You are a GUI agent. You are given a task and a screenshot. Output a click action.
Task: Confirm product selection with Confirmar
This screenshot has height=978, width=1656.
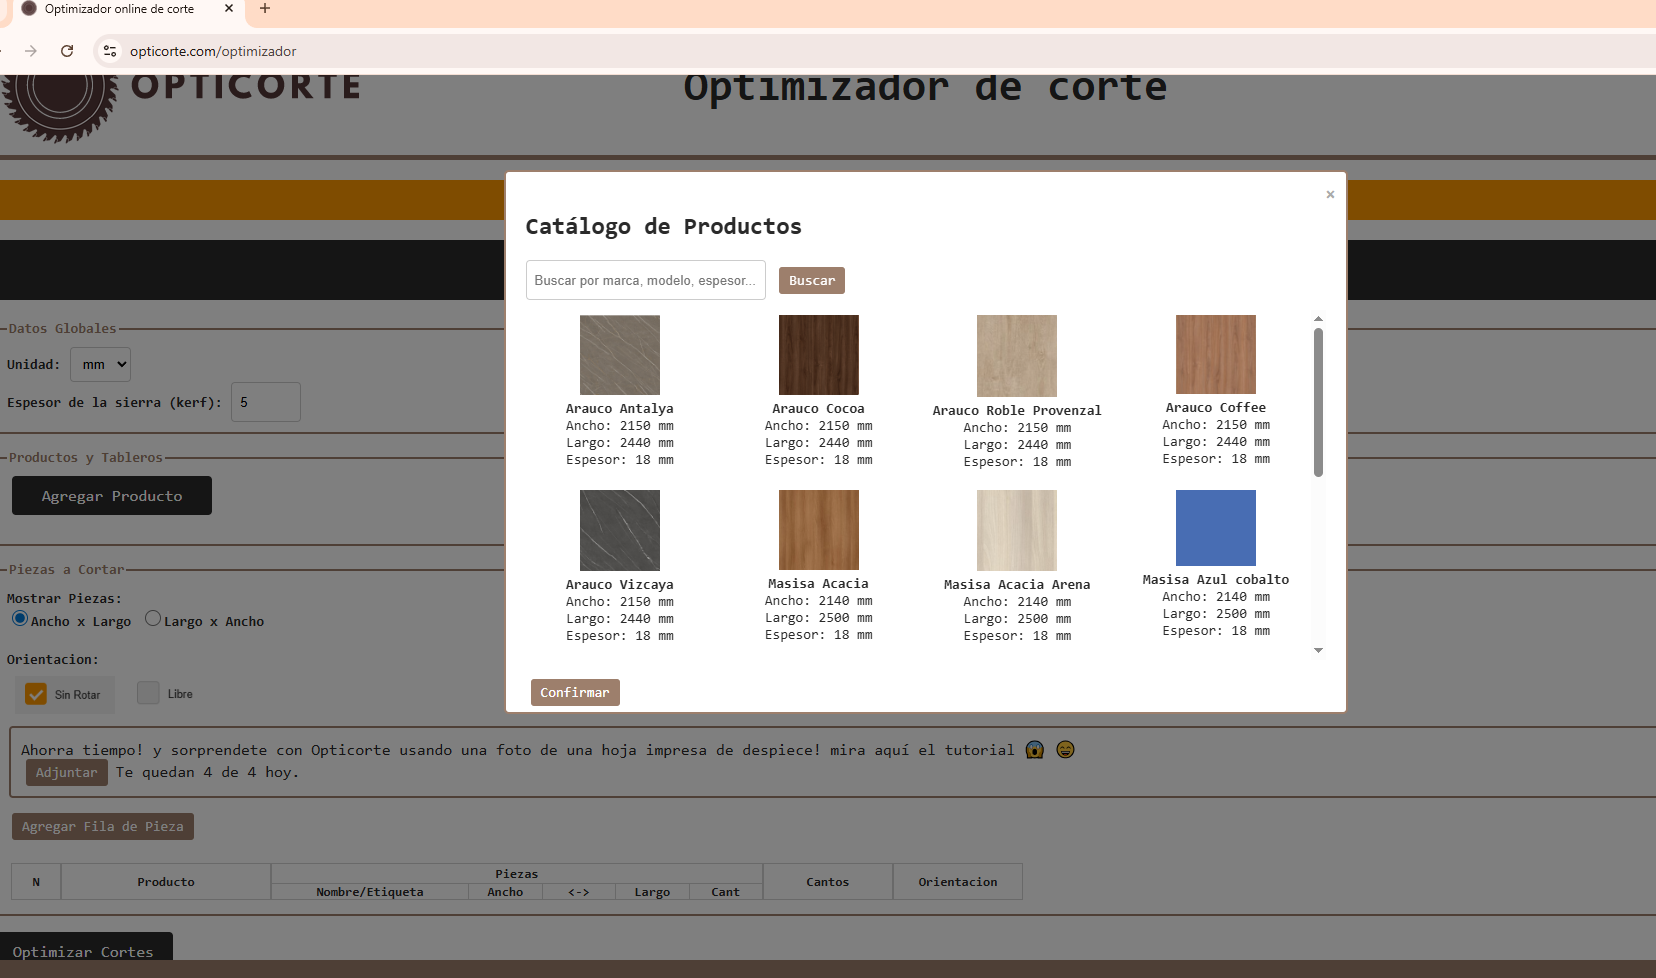[575, 692]
